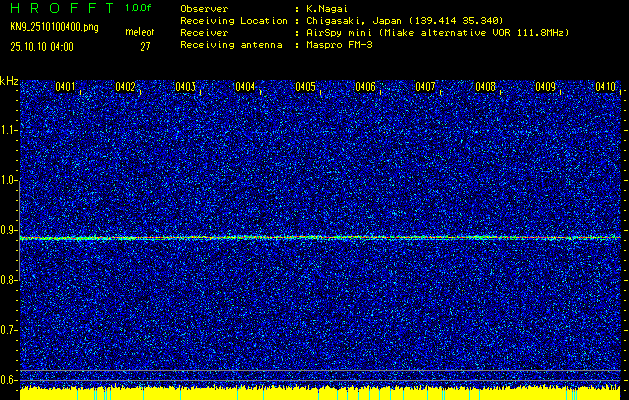Screen dimensions: 629x400
Task: Select the observer name K.Nagai
Action: [x=327, y=8]
